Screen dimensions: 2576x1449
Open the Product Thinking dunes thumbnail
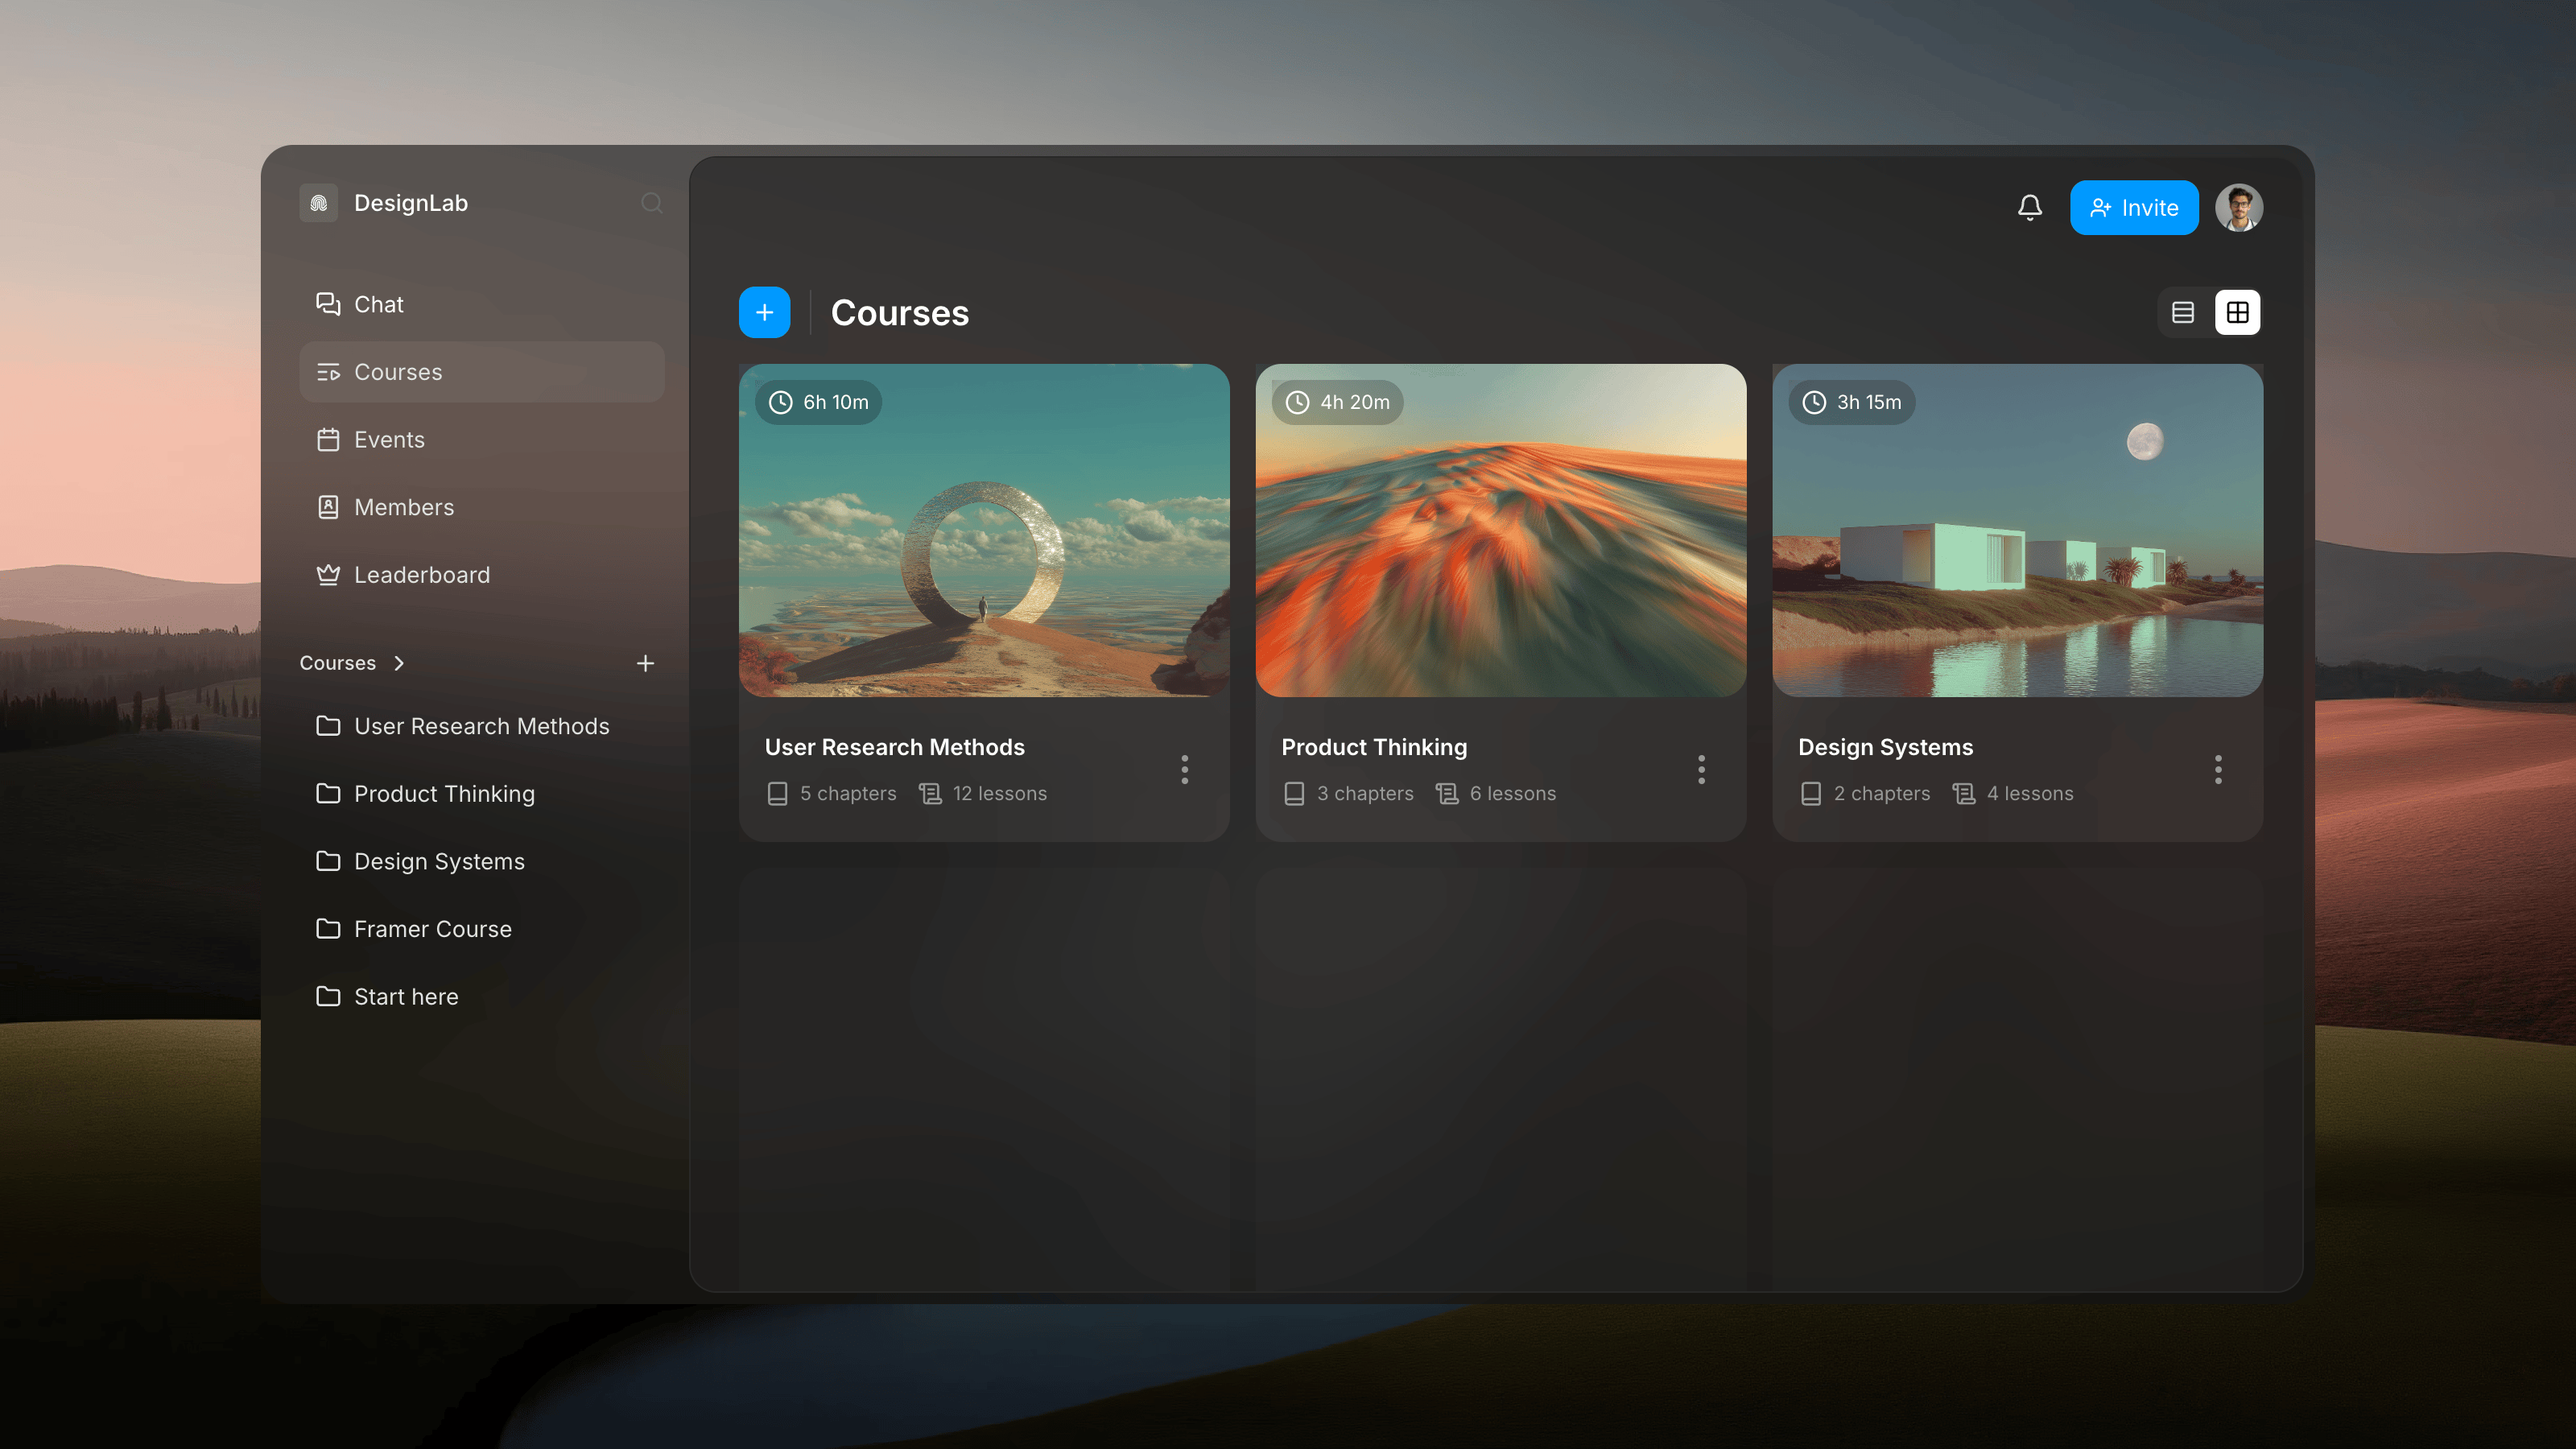[1500, 530]
